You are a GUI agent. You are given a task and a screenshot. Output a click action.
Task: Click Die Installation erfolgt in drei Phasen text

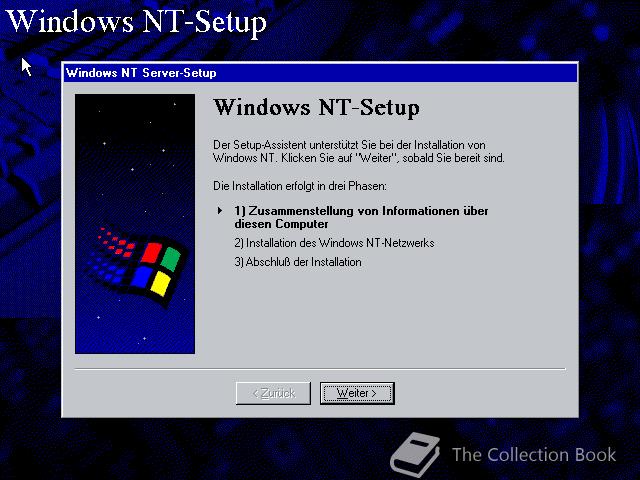(300, 186)
